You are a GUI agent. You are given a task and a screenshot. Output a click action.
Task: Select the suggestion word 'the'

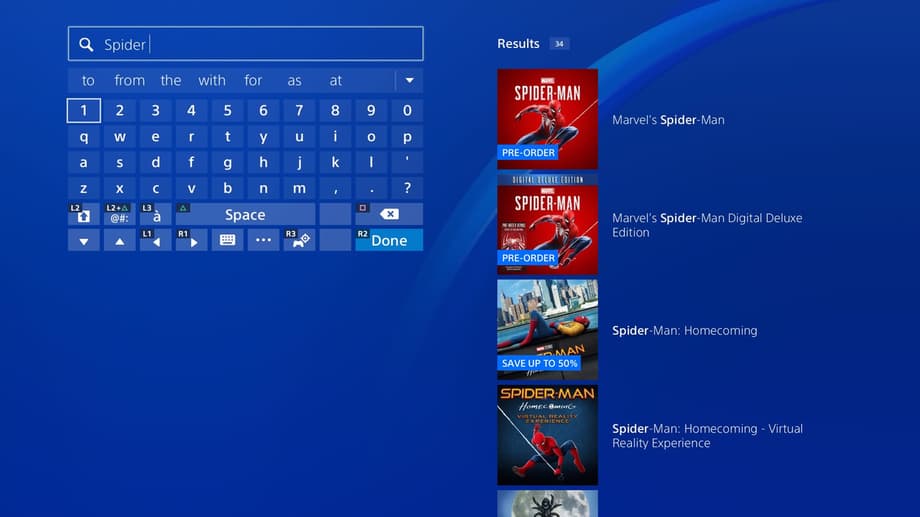pos(171,80)
